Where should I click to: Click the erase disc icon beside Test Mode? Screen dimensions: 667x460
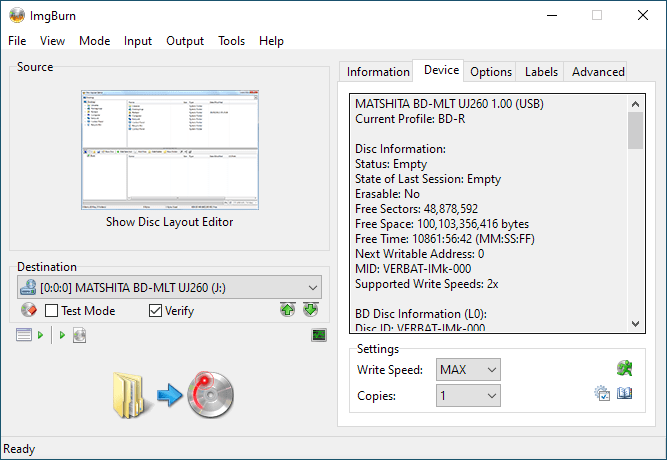[x=29, y=310]
